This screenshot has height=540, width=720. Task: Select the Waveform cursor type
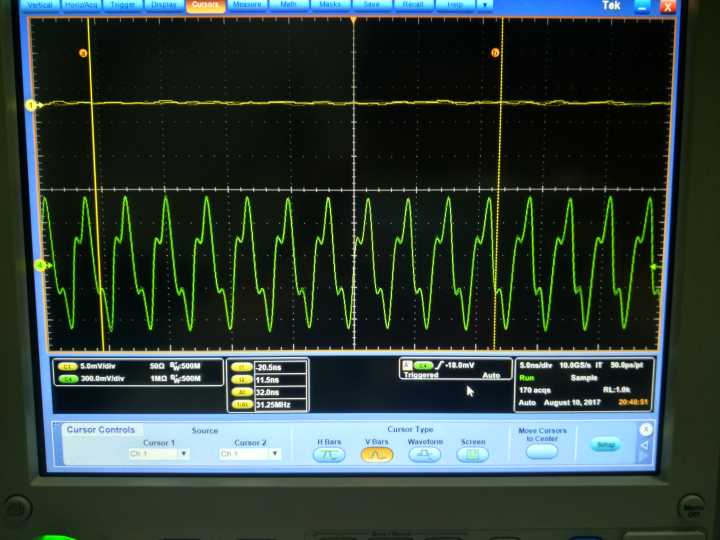pos(424,455)
